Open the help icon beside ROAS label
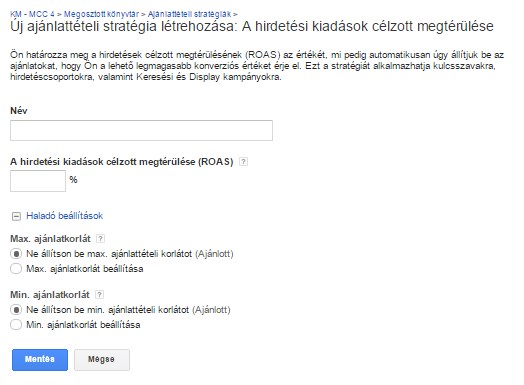 [x=244, y=162]
